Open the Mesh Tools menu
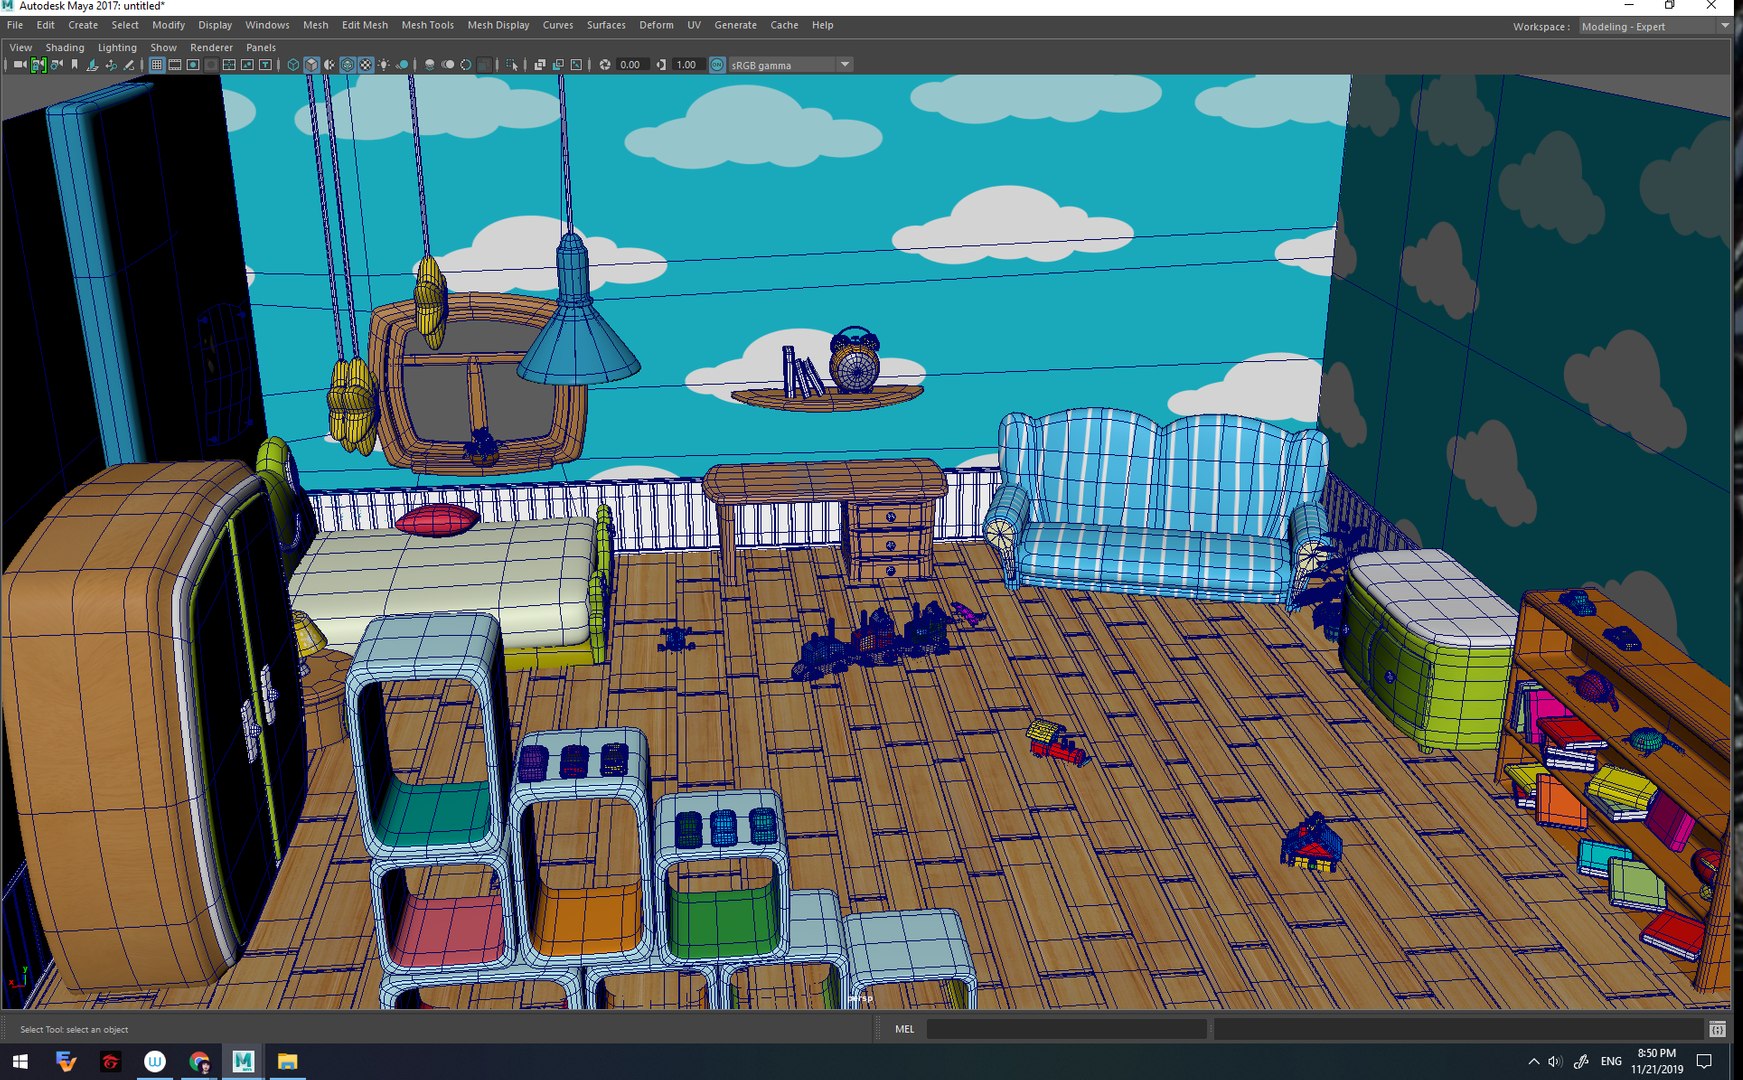 pos(427,25)
